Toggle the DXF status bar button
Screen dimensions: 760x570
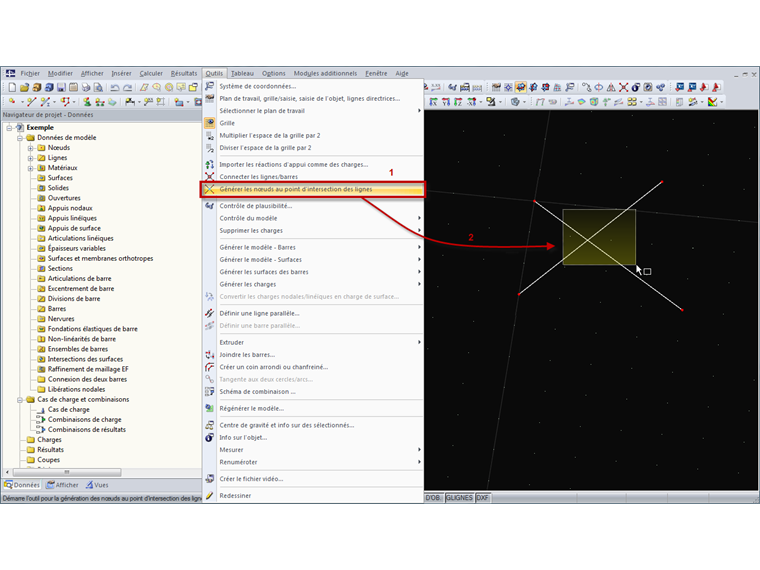coord(483,498)
